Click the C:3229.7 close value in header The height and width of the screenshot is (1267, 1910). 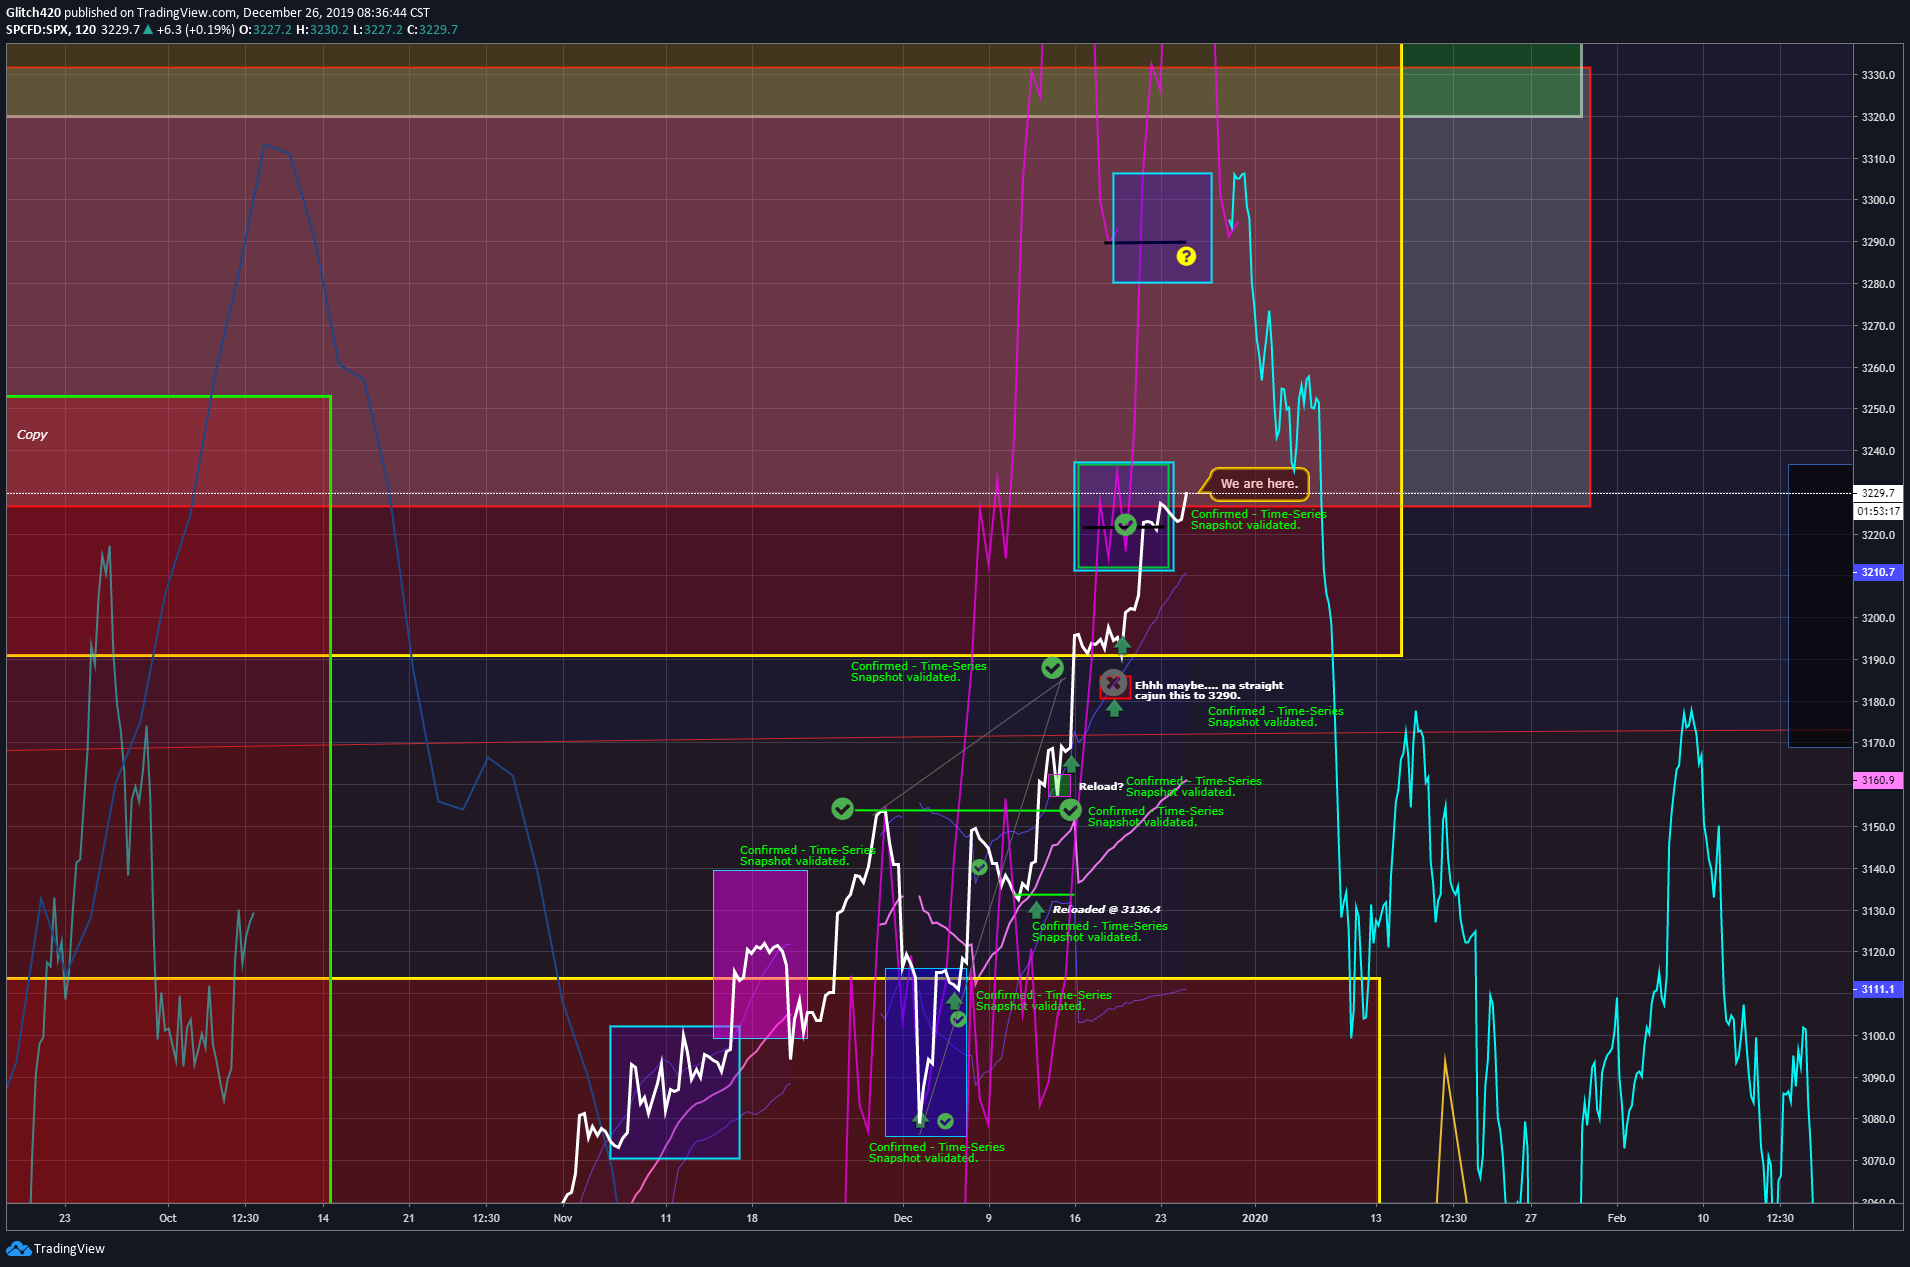pos(432,29)
